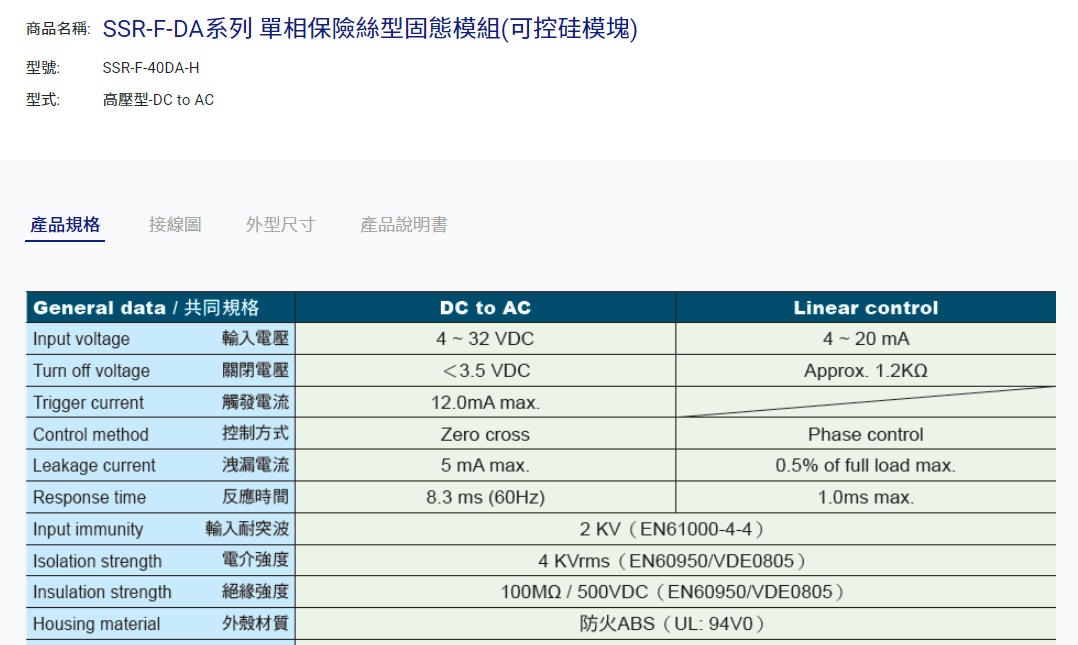Select the 產品規格 tab
1078x645 pixels.
click(x=65, y=225)
